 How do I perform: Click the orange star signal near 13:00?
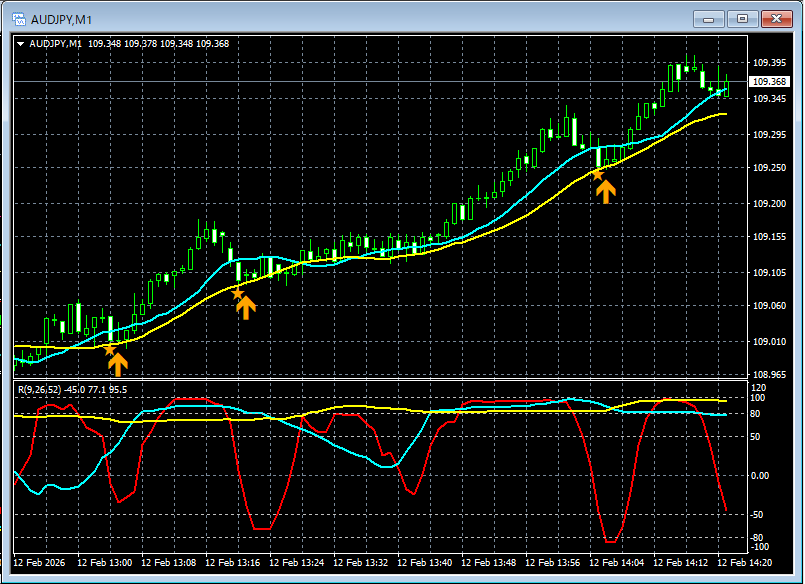click(x=109, y=349)
